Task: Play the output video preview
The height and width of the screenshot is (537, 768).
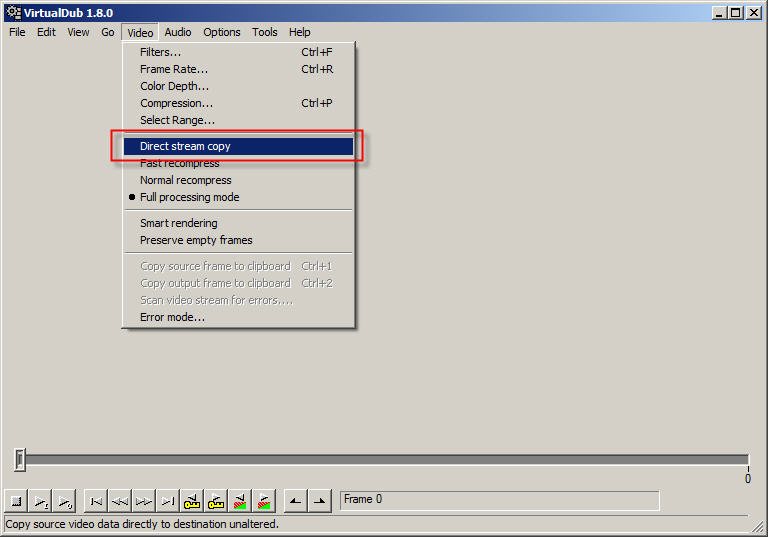Action: [x=65, y=501]
